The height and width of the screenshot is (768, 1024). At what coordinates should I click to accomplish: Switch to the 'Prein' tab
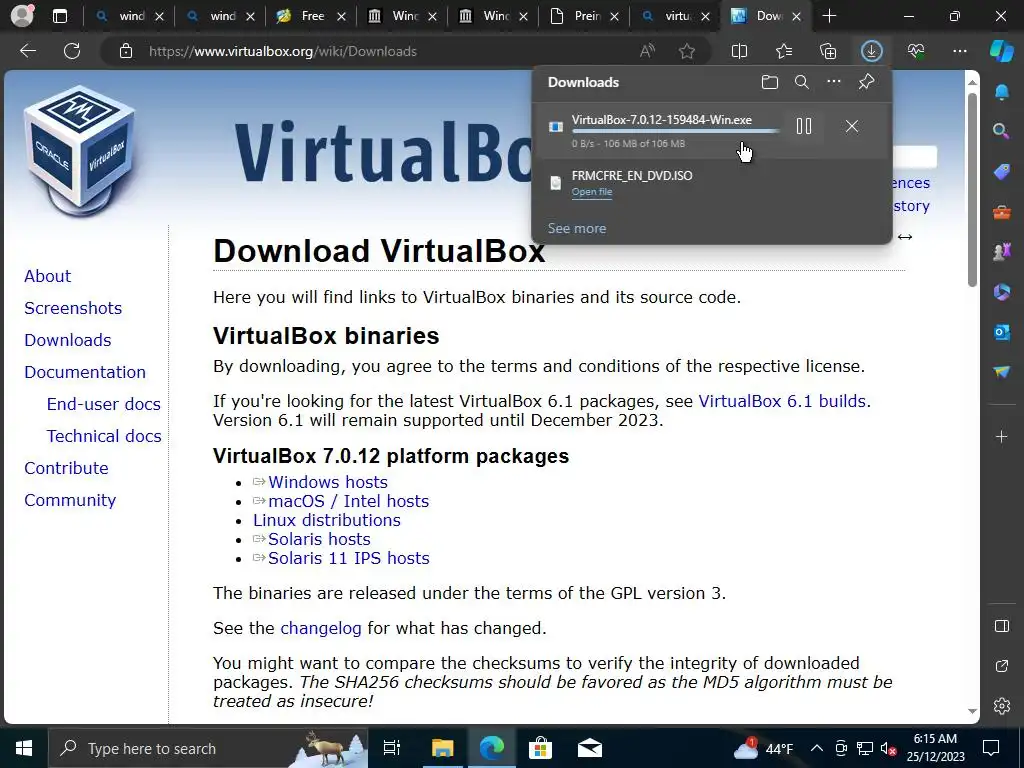(x=584, y=16)
